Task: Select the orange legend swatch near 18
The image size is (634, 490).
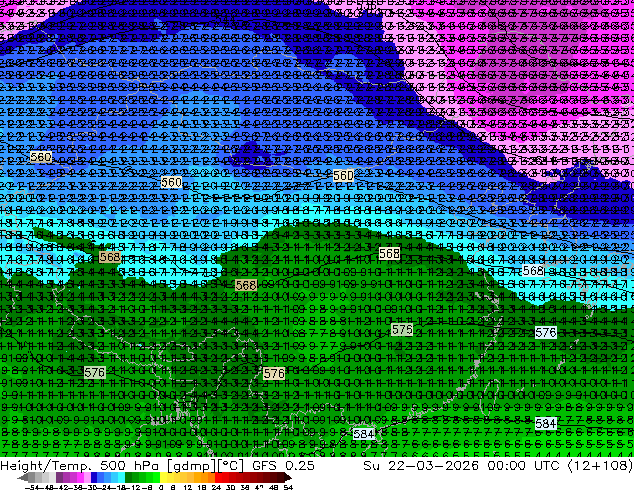Action: (205, 477)
